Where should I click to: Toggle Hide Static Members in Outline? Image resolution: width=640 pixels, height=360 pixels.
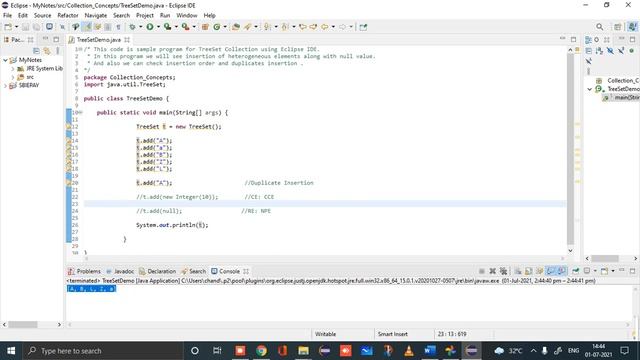coord(621,51)
